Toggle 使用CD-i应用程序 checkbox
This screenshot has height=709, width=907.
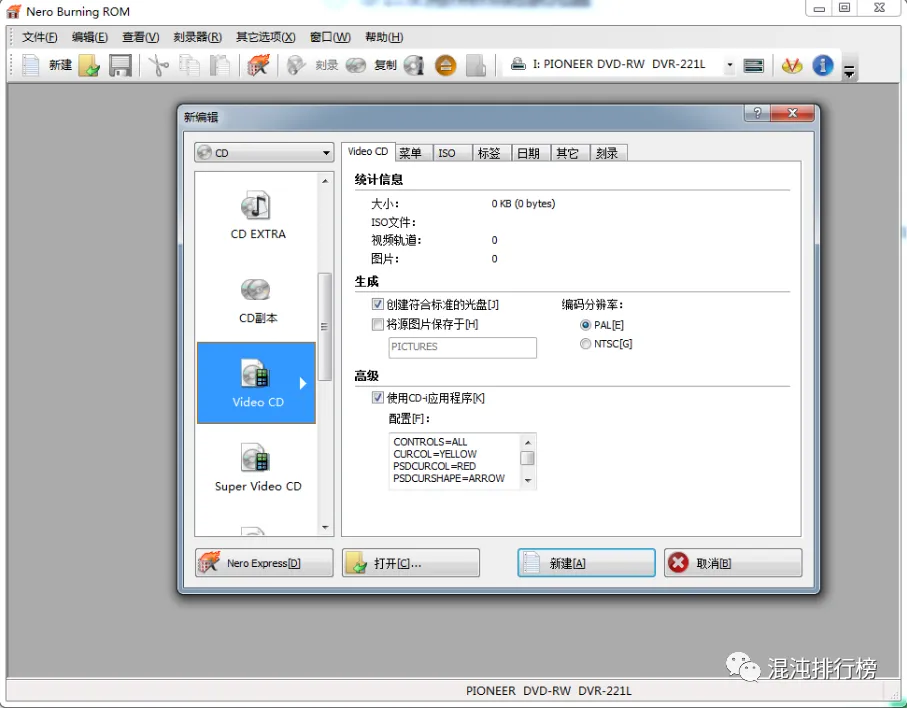pos(378,397)
